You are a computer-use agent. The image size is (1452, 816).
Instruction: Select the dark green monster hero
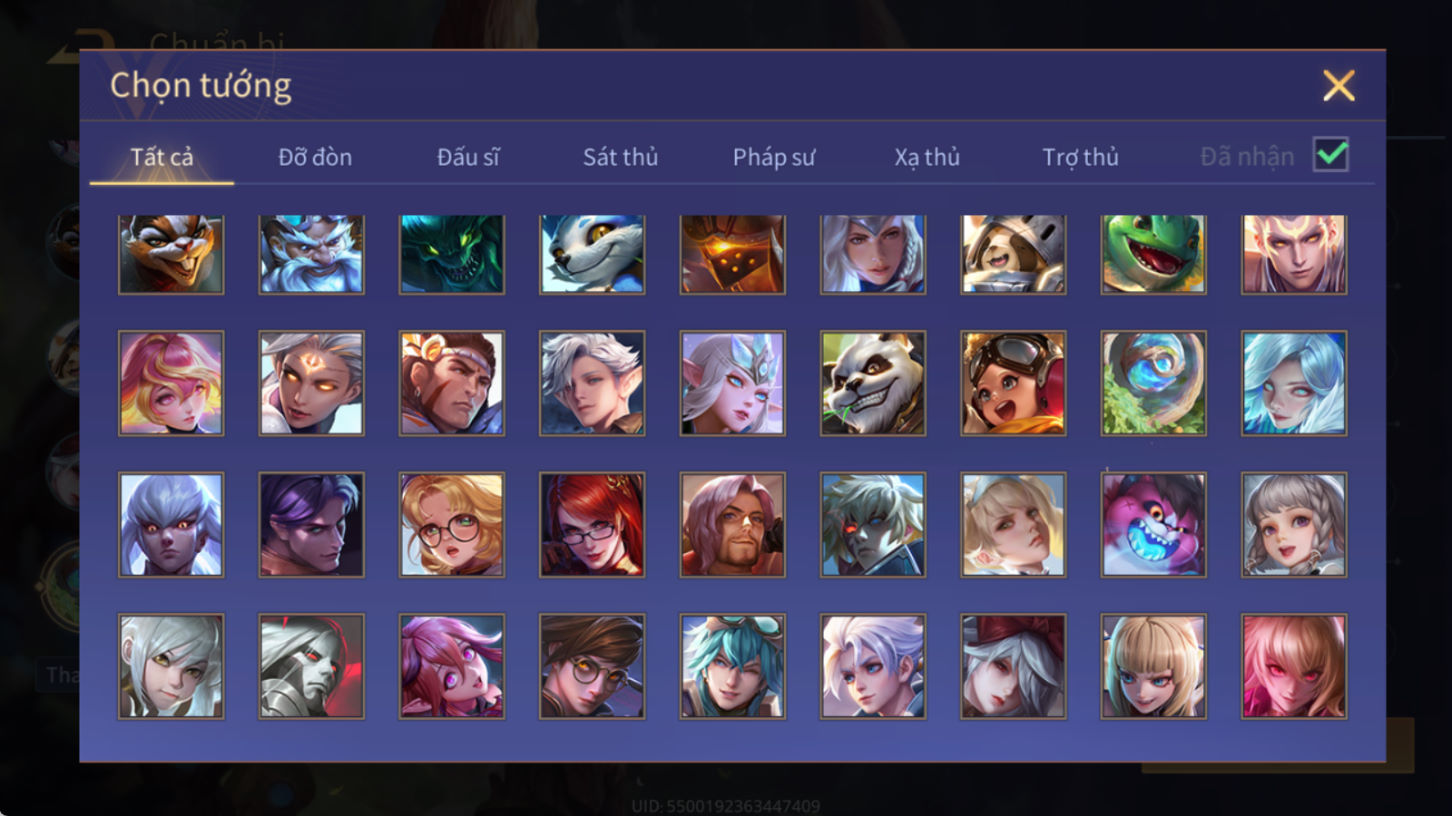[x=452, y=254]
